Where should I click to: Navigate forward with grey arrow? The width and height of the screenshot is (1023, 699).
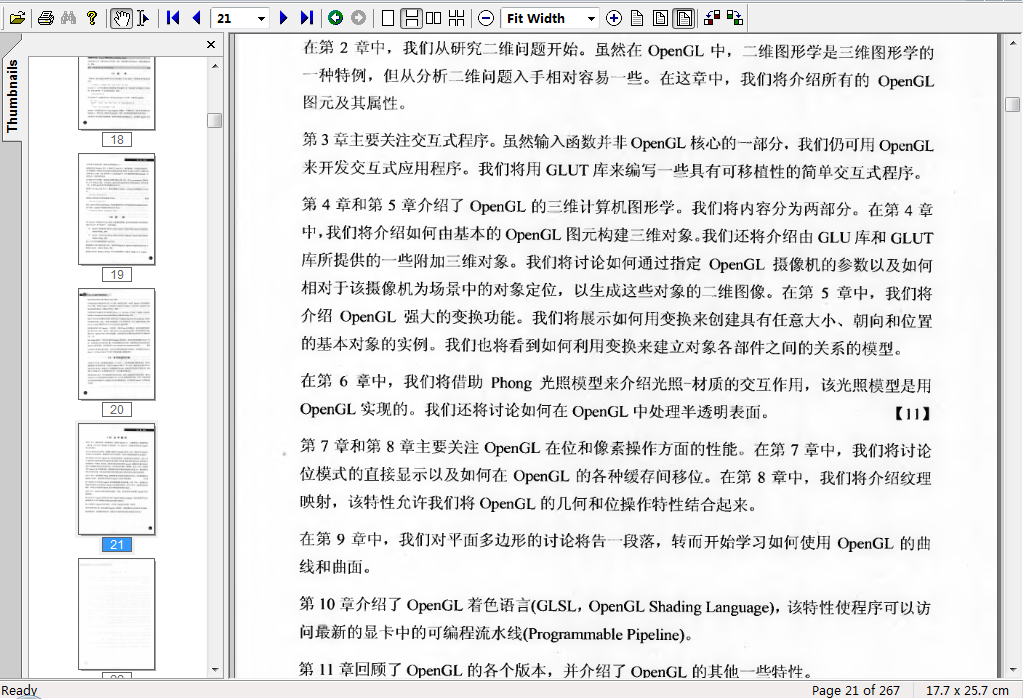tap(358, 18)
